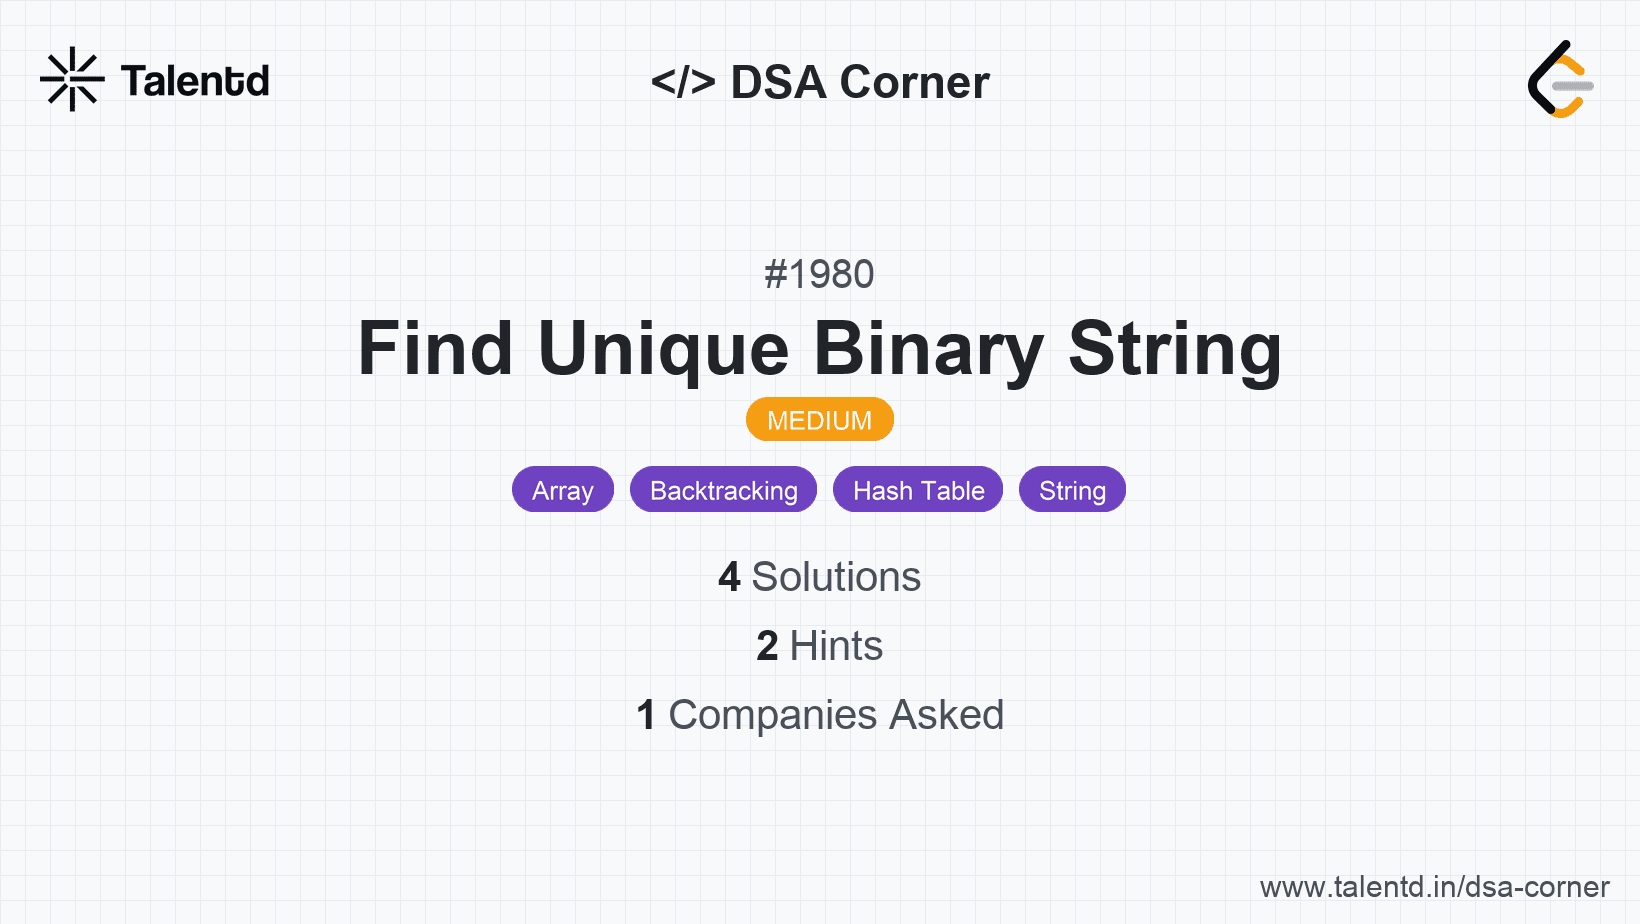The height and width of the screenshot is (924, 1640).
Task: Click the bold number 4 before Solutions
Action: [729, 577]
